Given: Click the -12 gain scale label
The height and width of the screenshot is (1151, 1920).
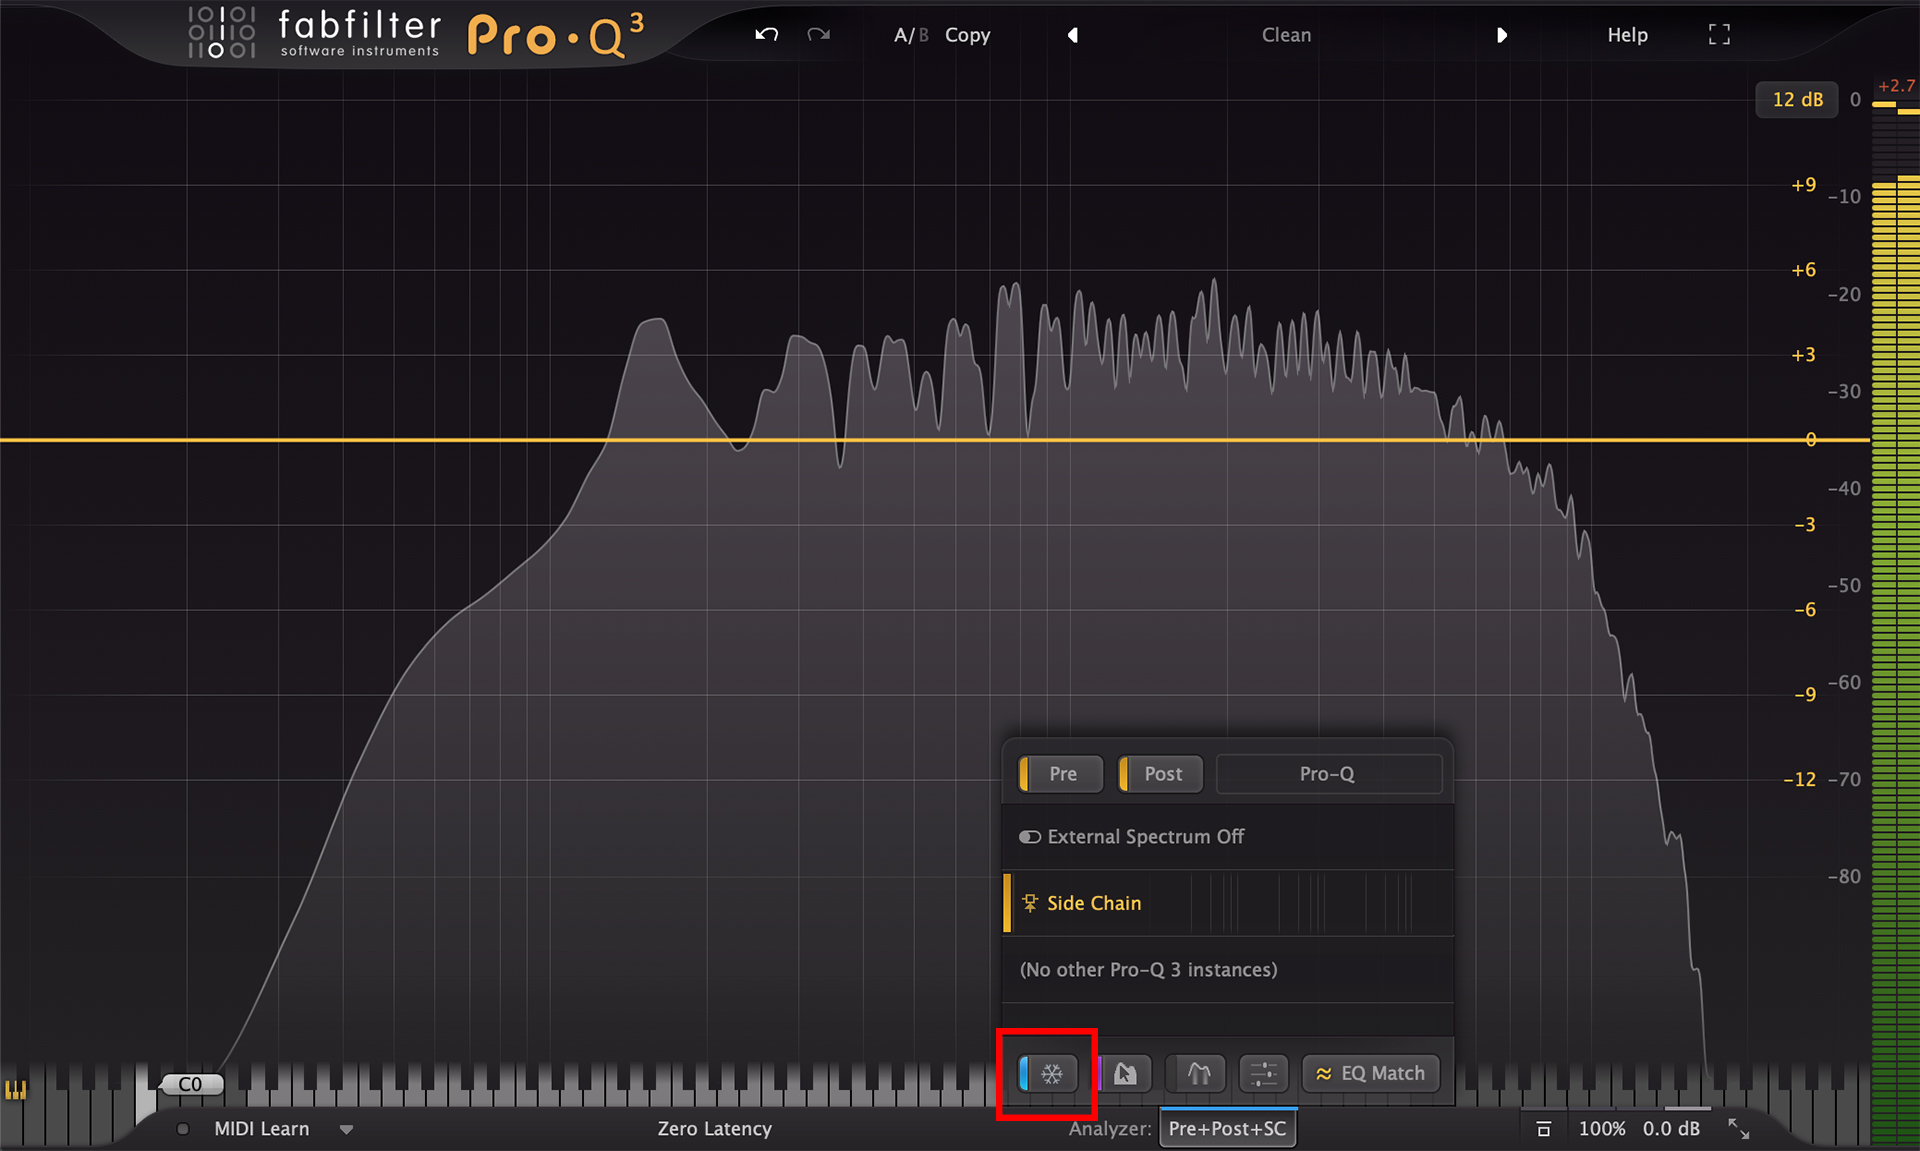Looking at the screenshot, I should coord(1799,780).
